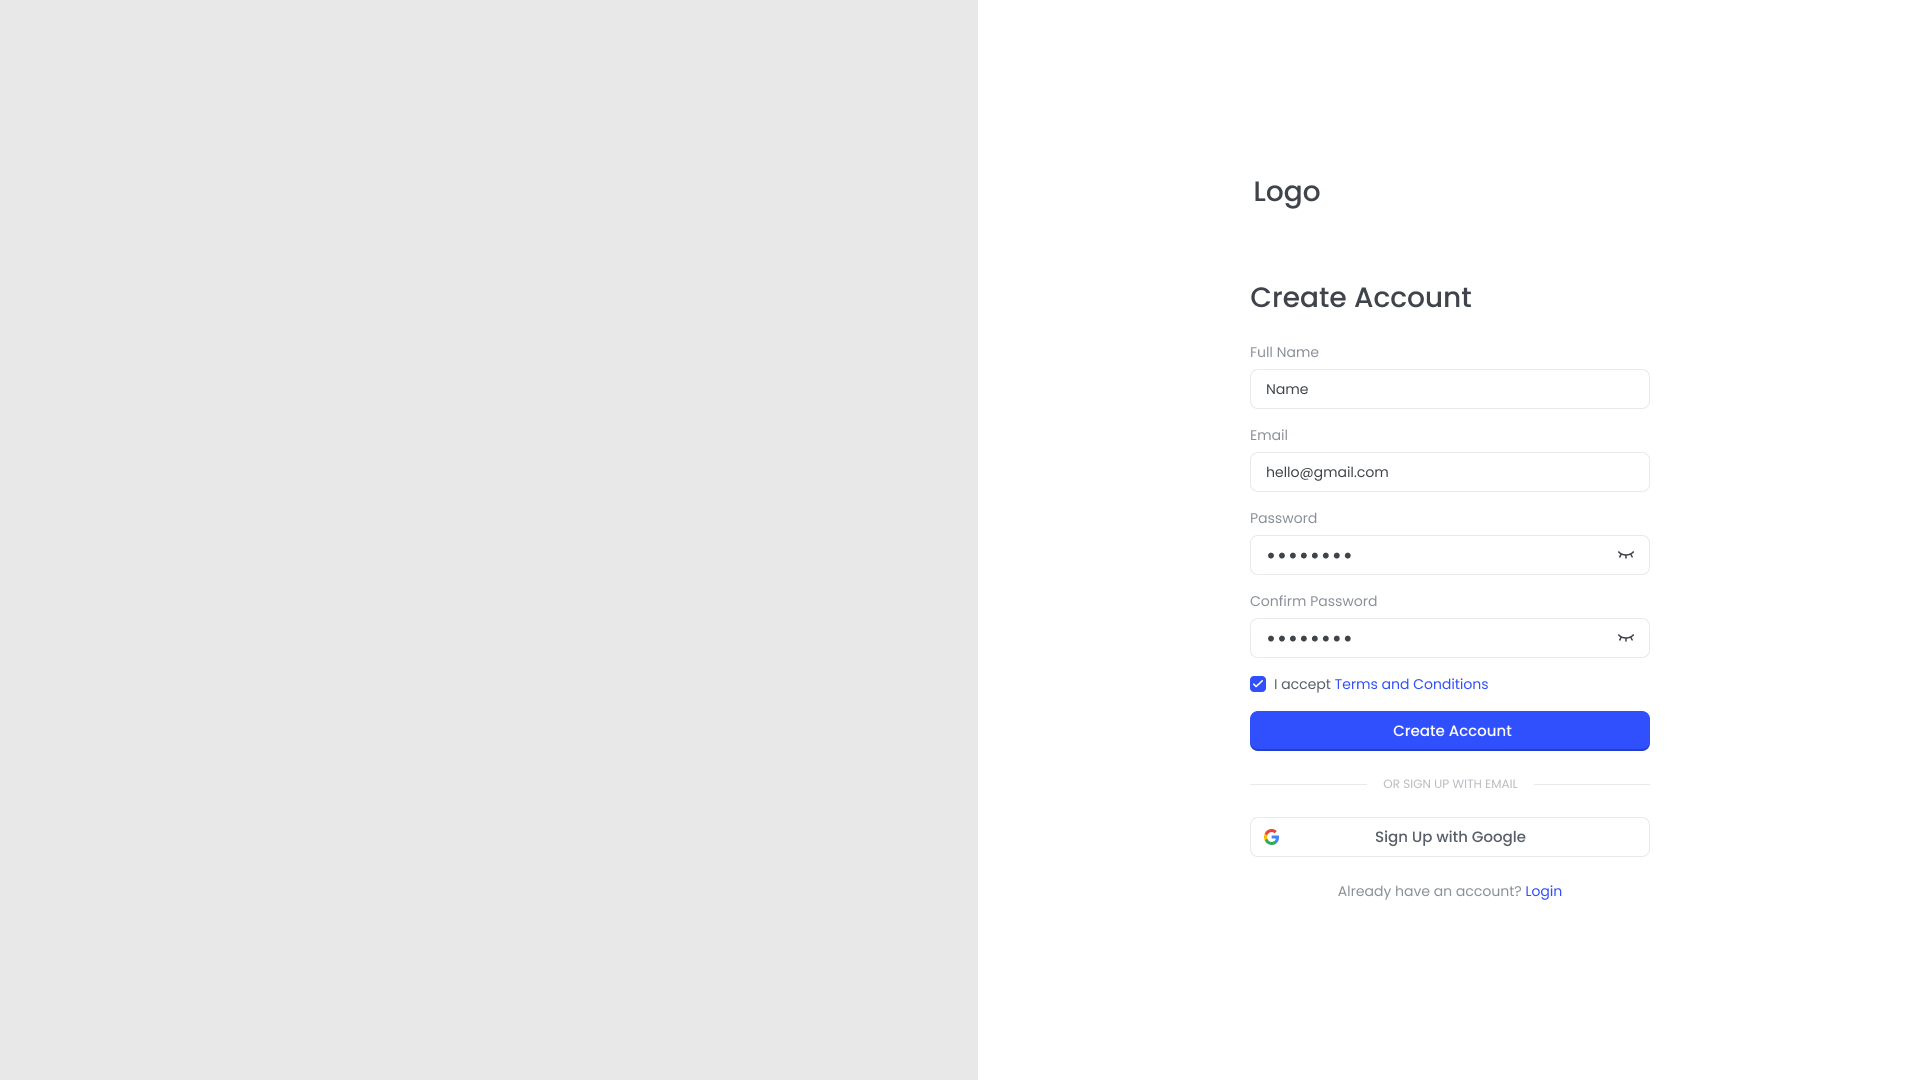Click the Email label
Image resolution: width=1920 pixels, height=1080 pixels.
[1269, 435]
